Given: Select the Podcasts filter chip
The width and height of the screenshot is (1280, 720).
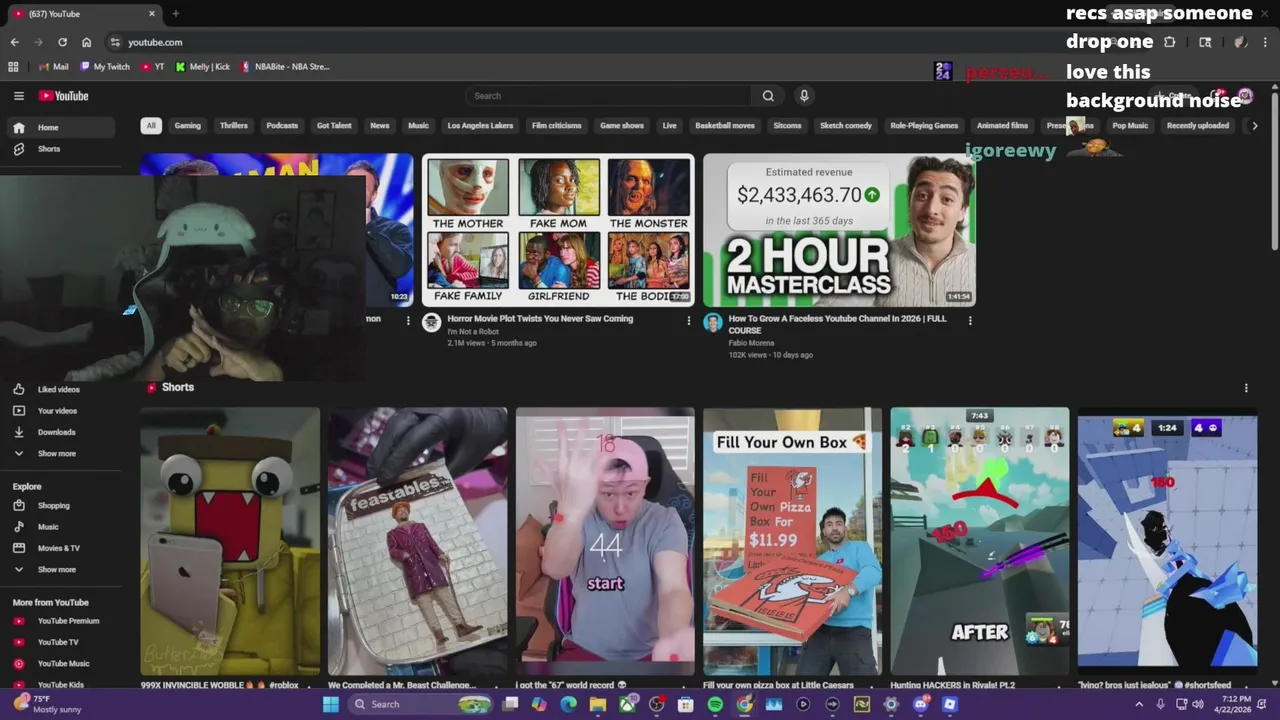Looking at the screenshot, I should [x=282, y=126].
